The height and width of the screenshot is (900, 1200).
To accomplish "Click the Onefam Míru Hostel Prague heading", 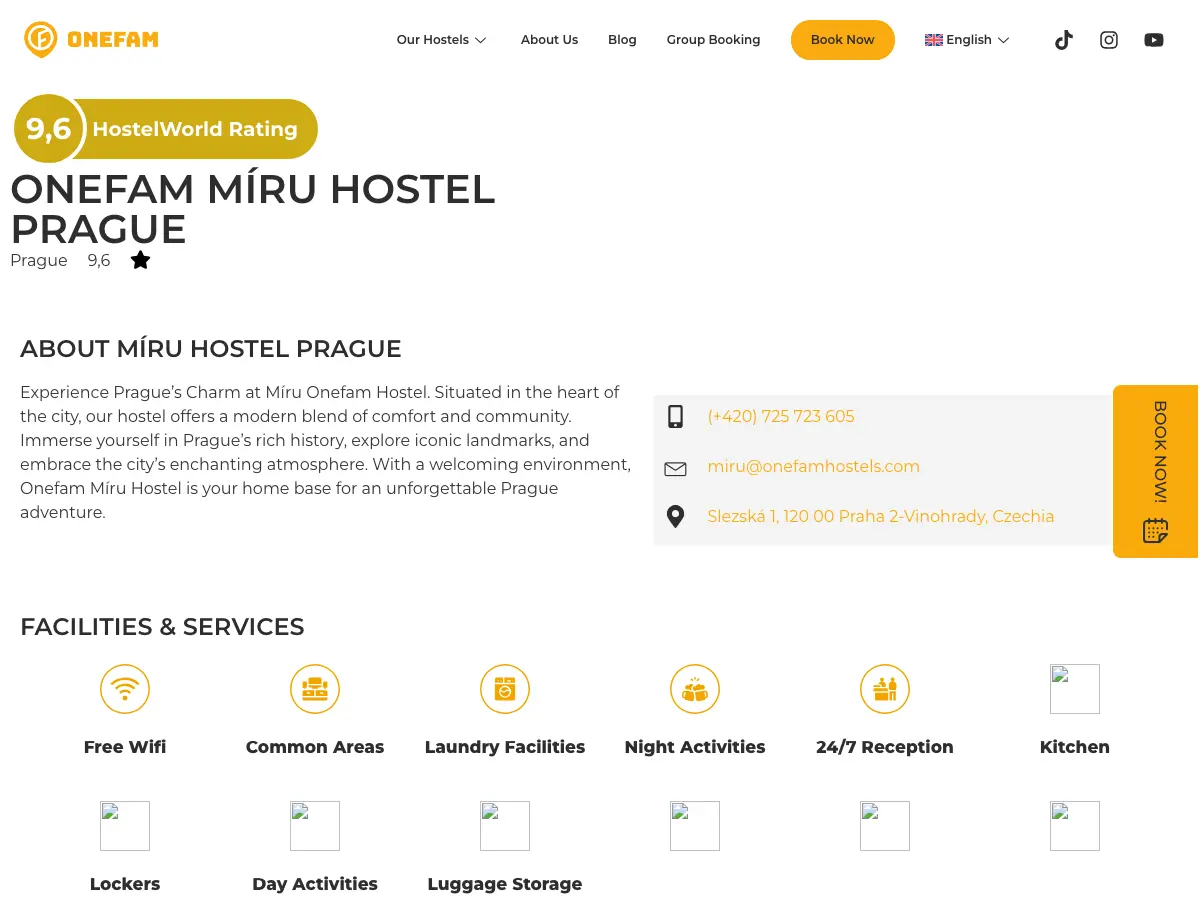I will (253, 209).
